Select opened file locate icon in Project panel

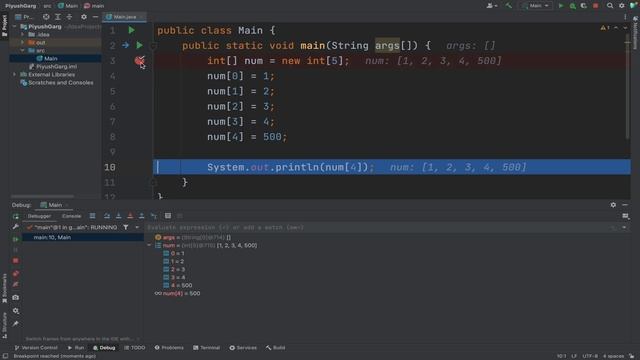click(x=46, y=17)
